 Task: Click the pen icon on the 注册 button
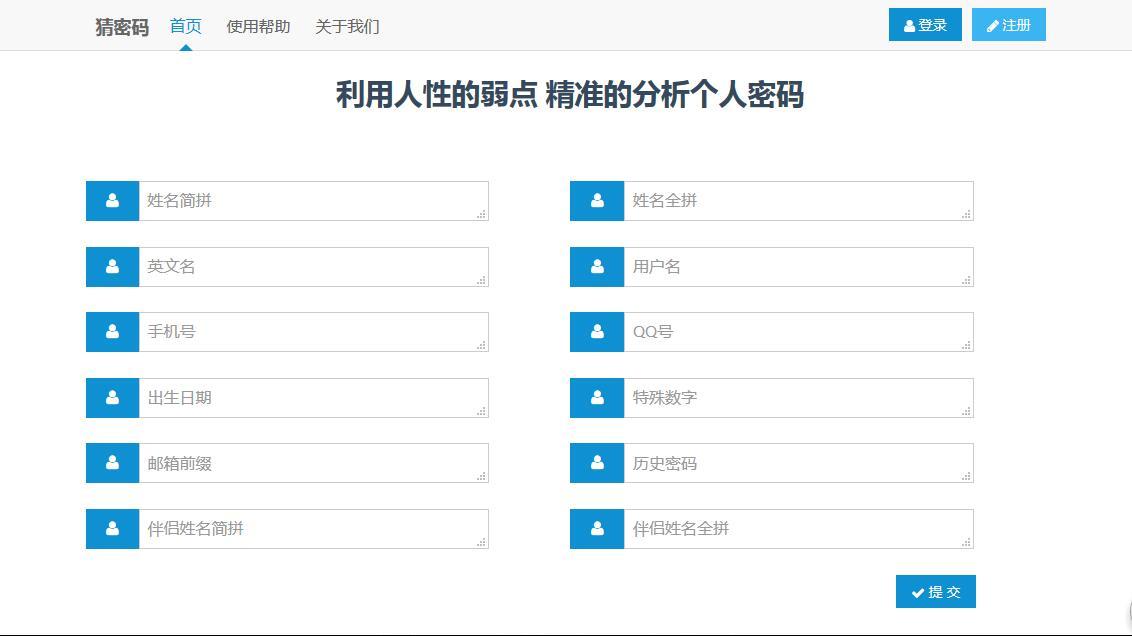[x=992, y=24]
